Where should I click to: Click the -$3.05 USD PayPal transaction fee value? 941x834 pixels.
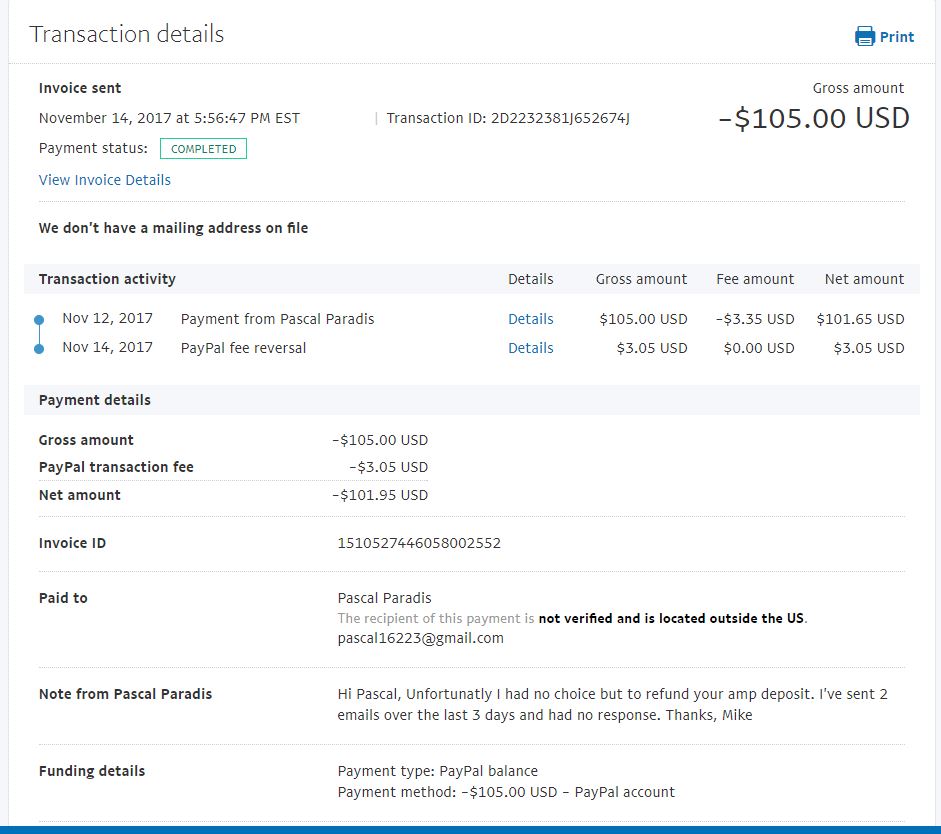(388, 467)
